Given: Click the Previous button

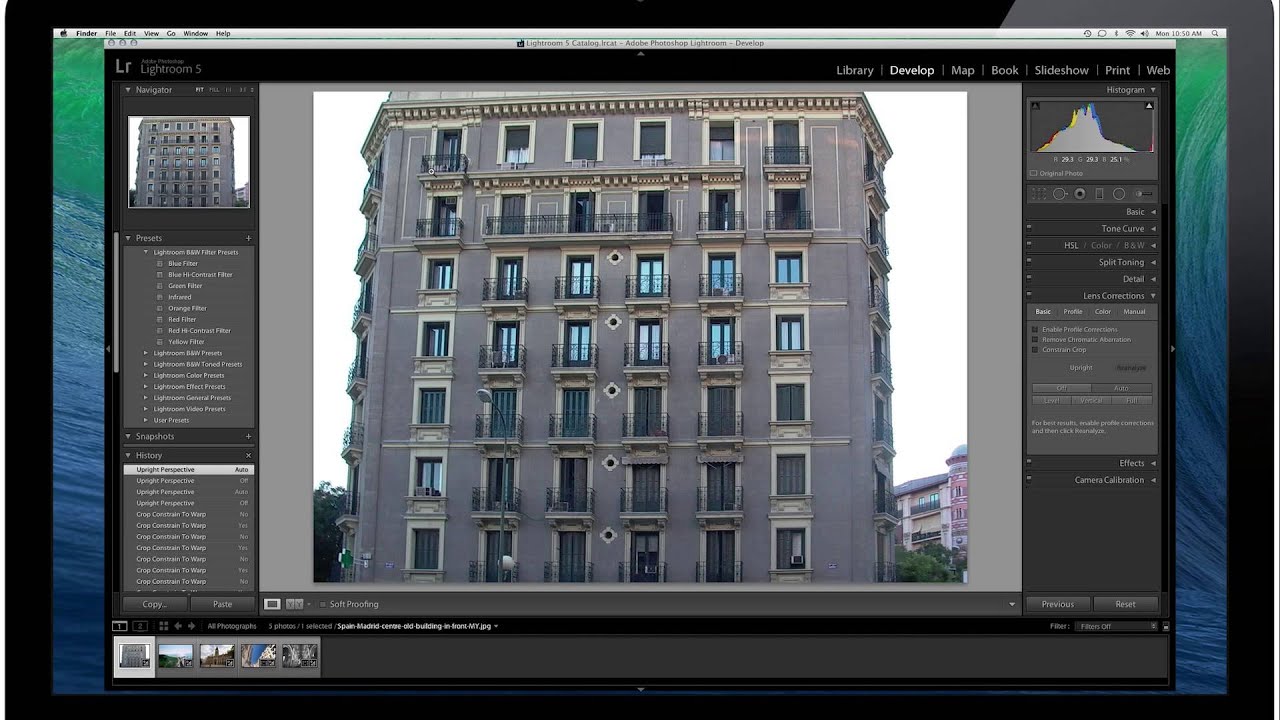Looking at the screenshot, I should (x=1057, y=604).
